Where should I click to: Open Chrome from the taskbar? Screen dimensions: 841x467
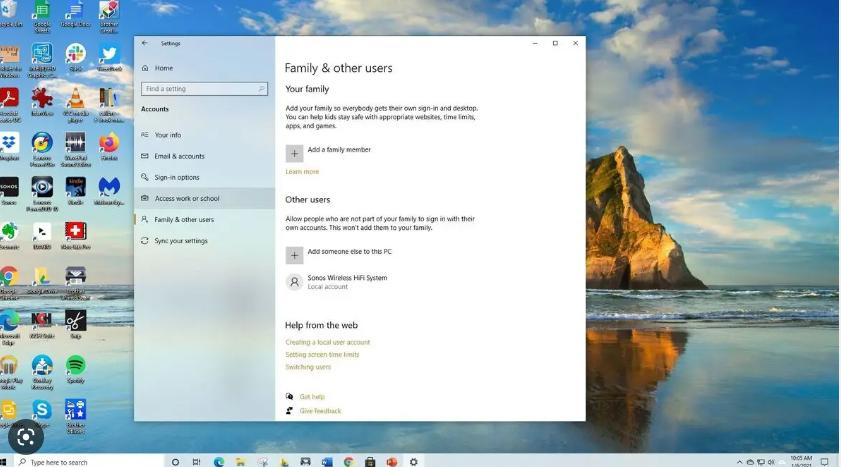(x=349, y=462)
